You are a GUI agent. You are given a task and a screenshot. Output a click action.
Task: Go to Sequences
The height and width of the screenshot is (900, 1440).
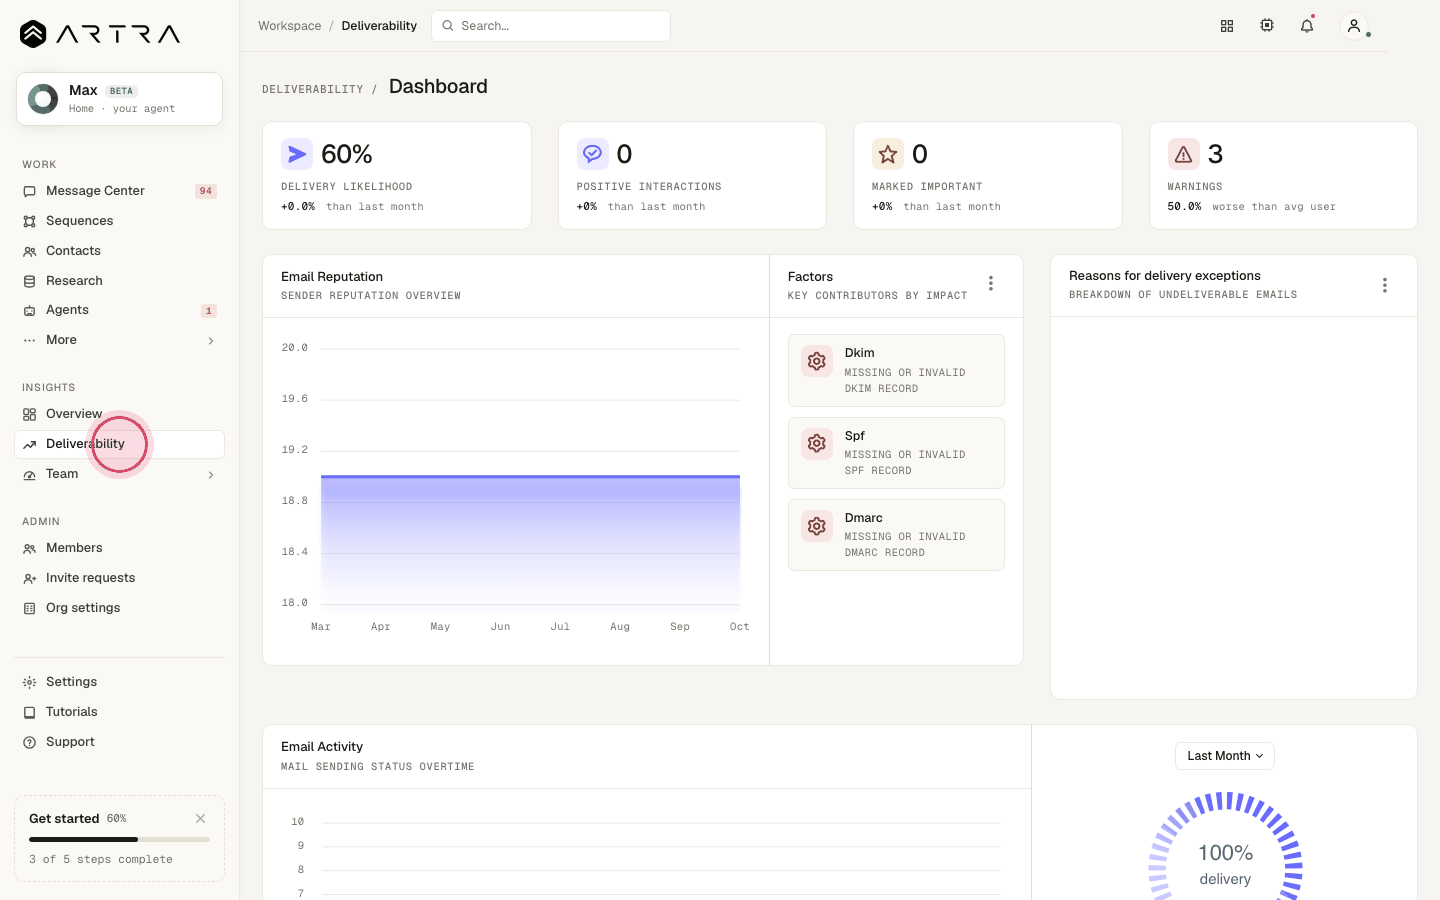tap(120, 221)
